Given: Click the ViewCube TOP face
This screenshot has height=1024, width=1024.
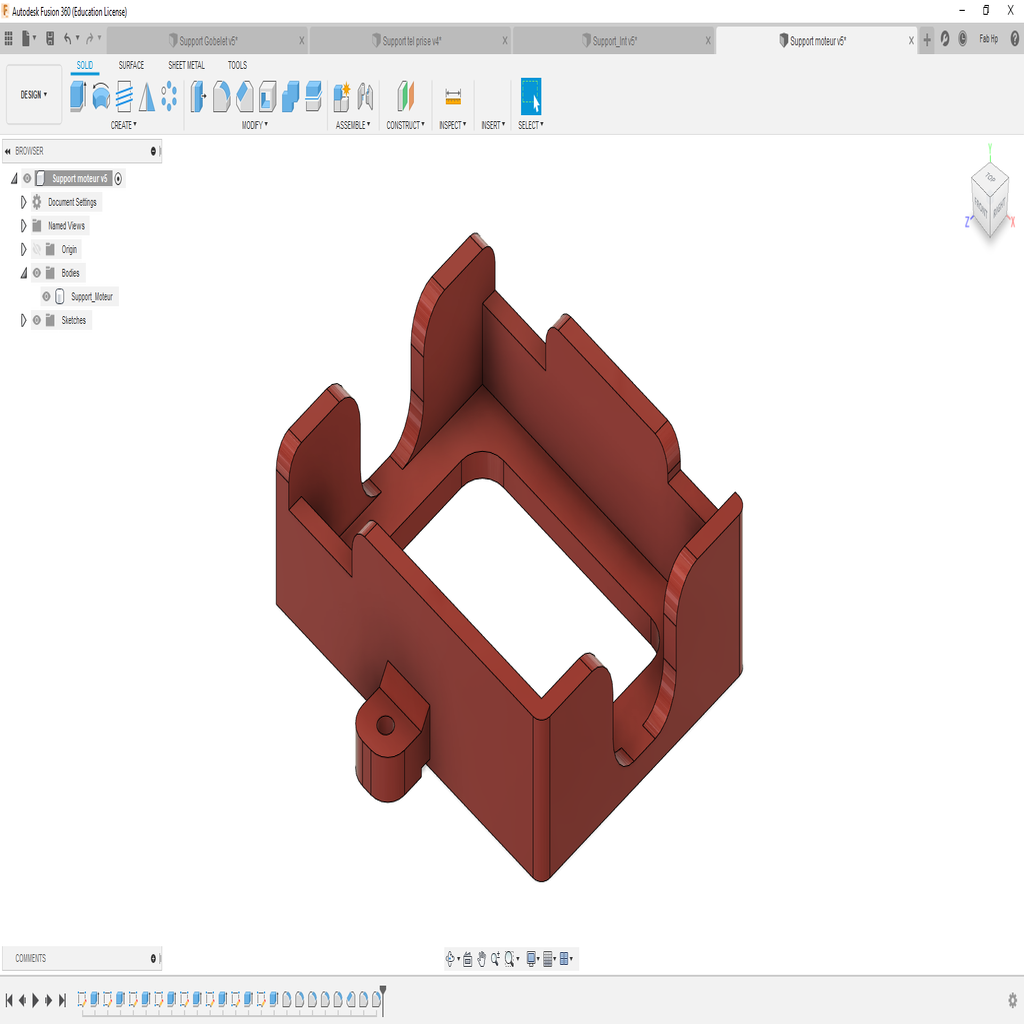Looking at the screenshot, I should (x=991, y=178).
